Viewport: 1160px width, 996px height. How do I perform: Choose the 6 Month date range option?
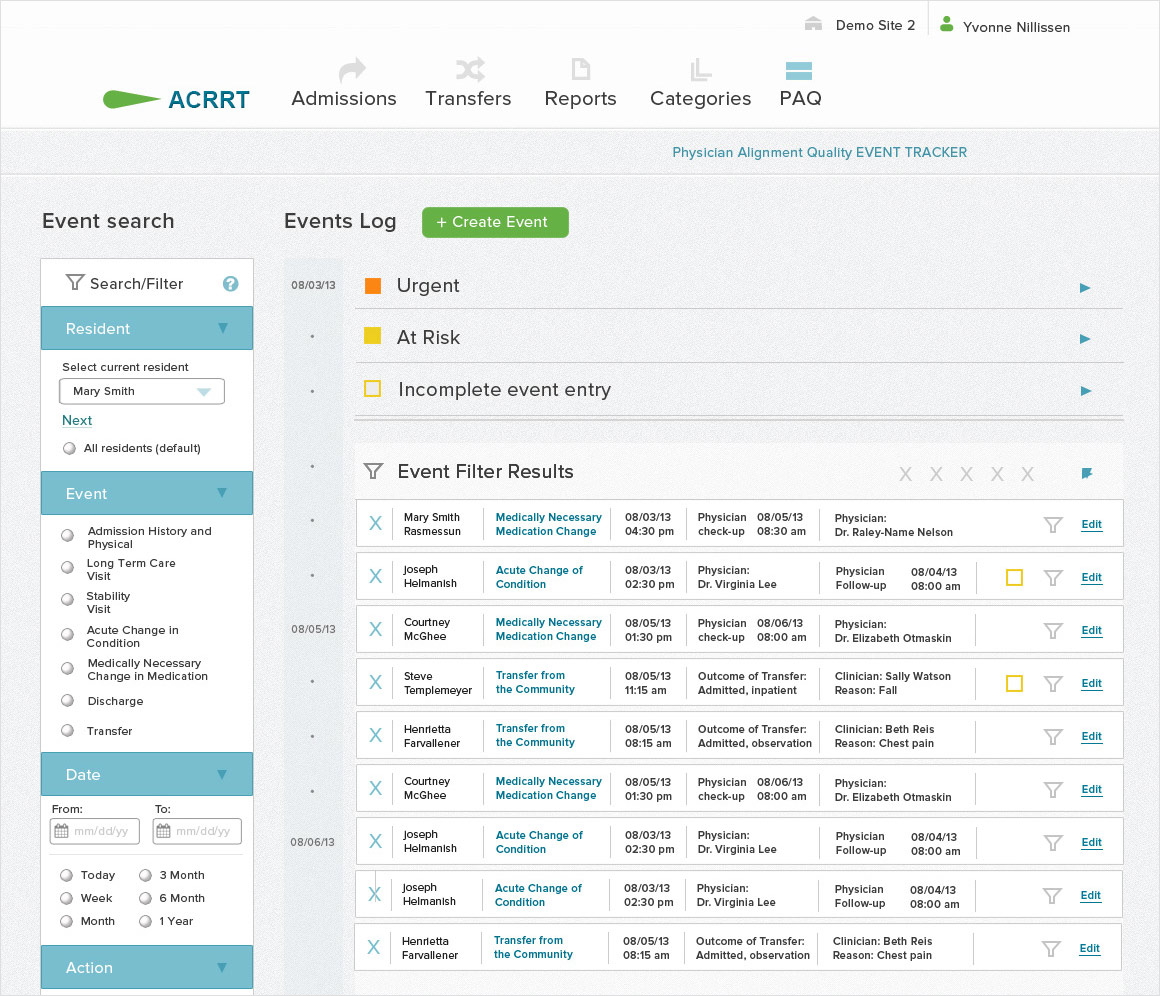(146, 898)
